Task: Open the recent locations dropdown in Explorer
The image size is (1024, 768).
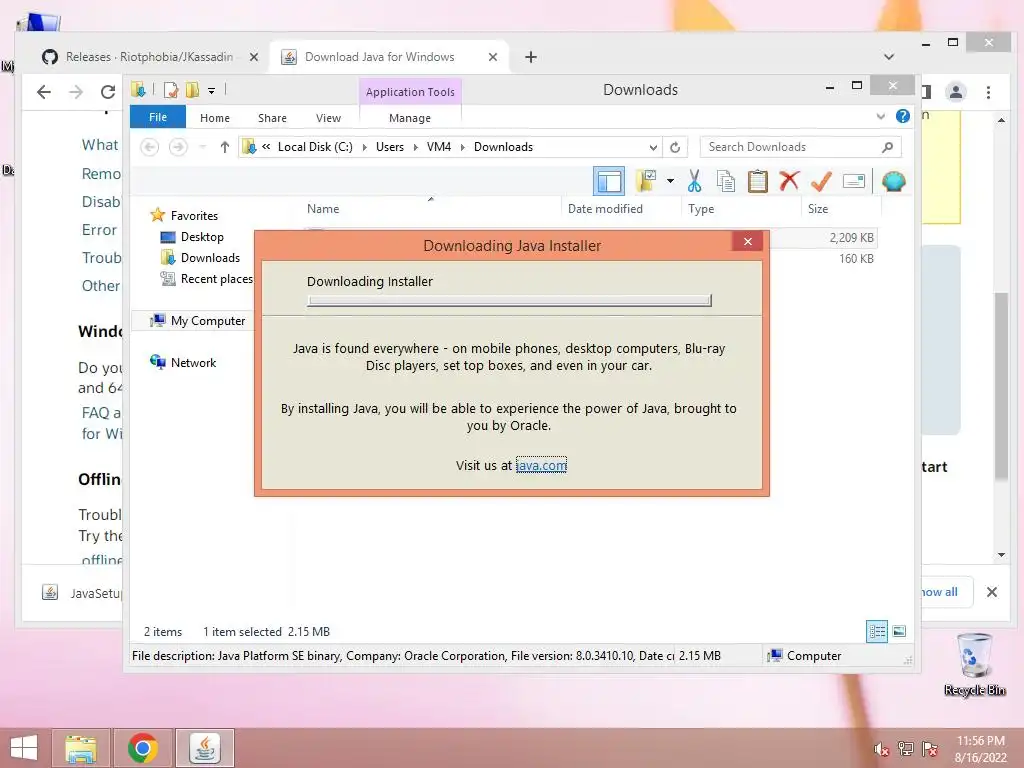Action: point(202,147)
